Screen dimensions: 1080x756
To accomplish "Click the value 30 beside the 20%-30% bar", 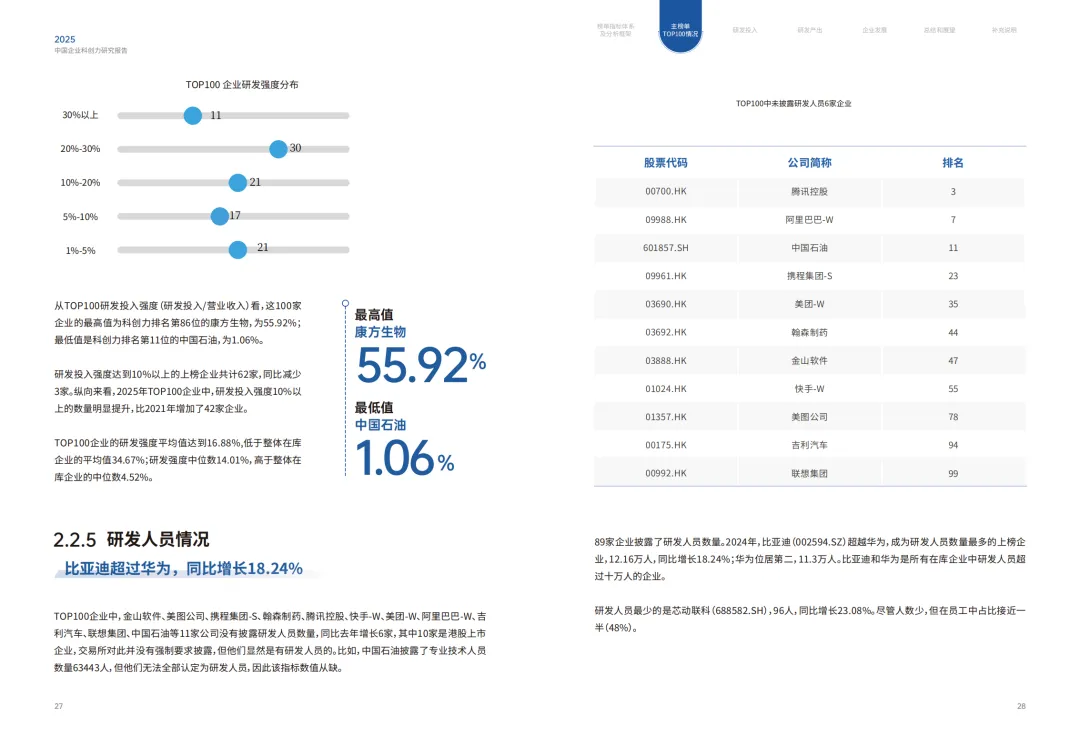I will [x=295, y=148].
